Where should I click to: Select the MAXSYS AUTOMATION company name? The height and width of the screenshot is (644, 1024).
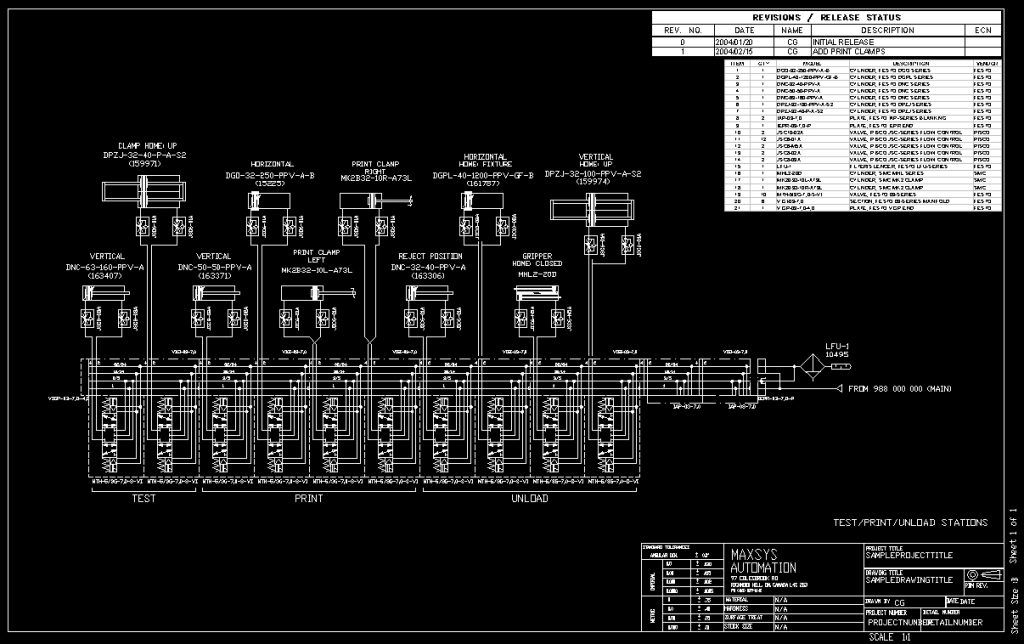coord(763,561)
